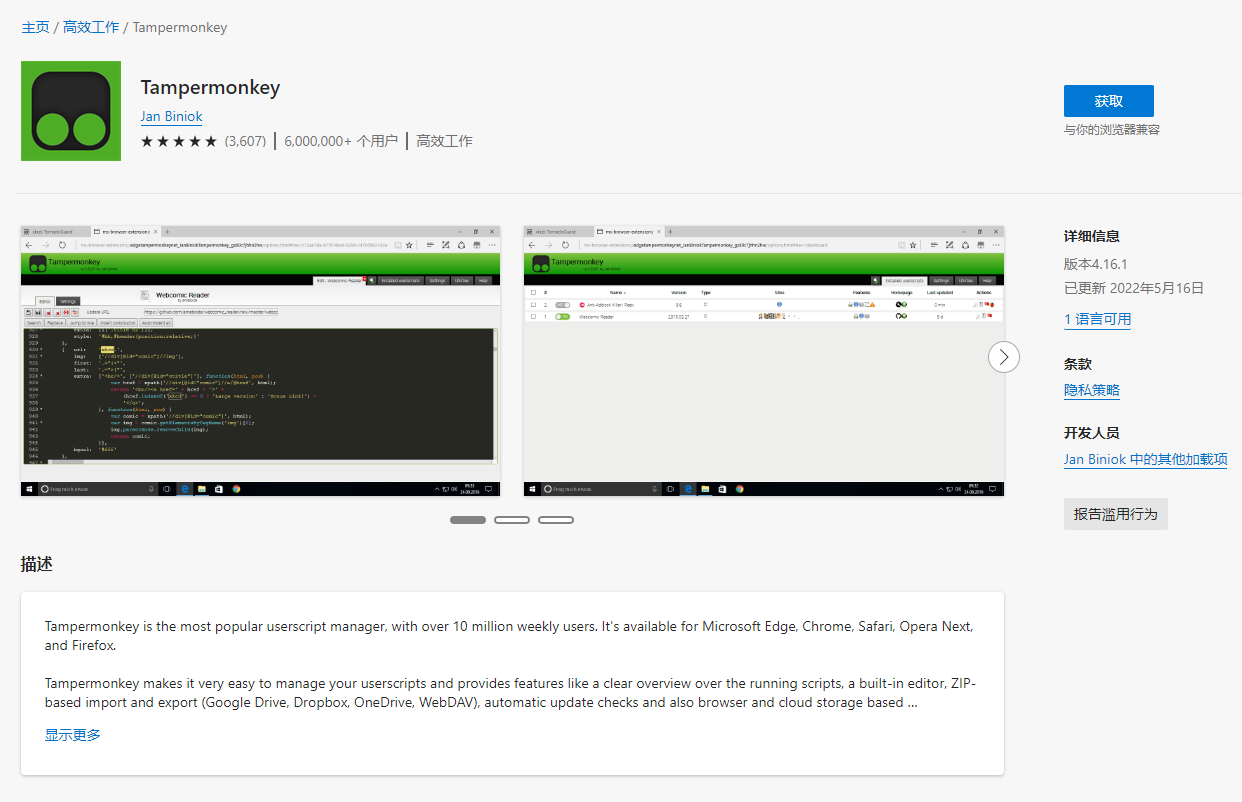The image size is (1242, 802).
Task: Click the 获取 button
Action: point(1109,101)
